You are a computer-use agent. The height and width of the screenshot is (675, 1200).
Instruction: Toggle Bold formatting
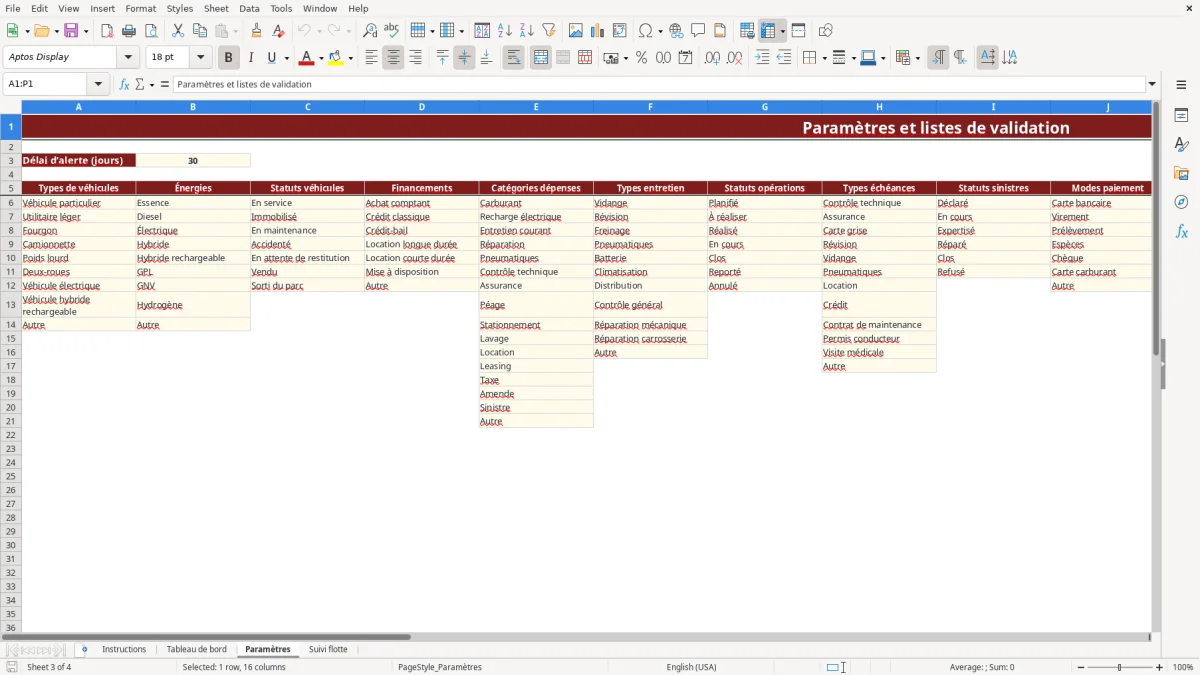(x=229, y=58)
